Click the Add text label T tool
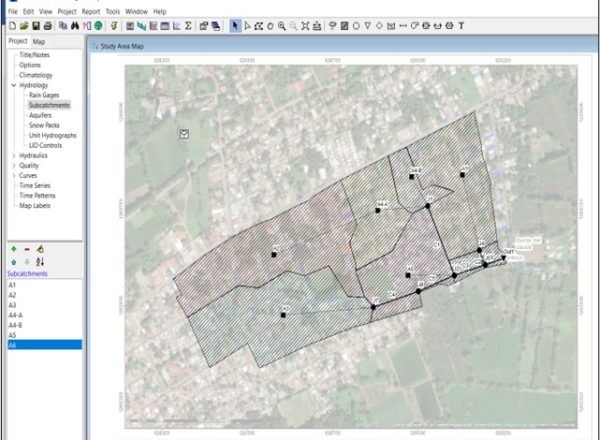The width and height of the screenshot is (600, 440). [460, 24]
